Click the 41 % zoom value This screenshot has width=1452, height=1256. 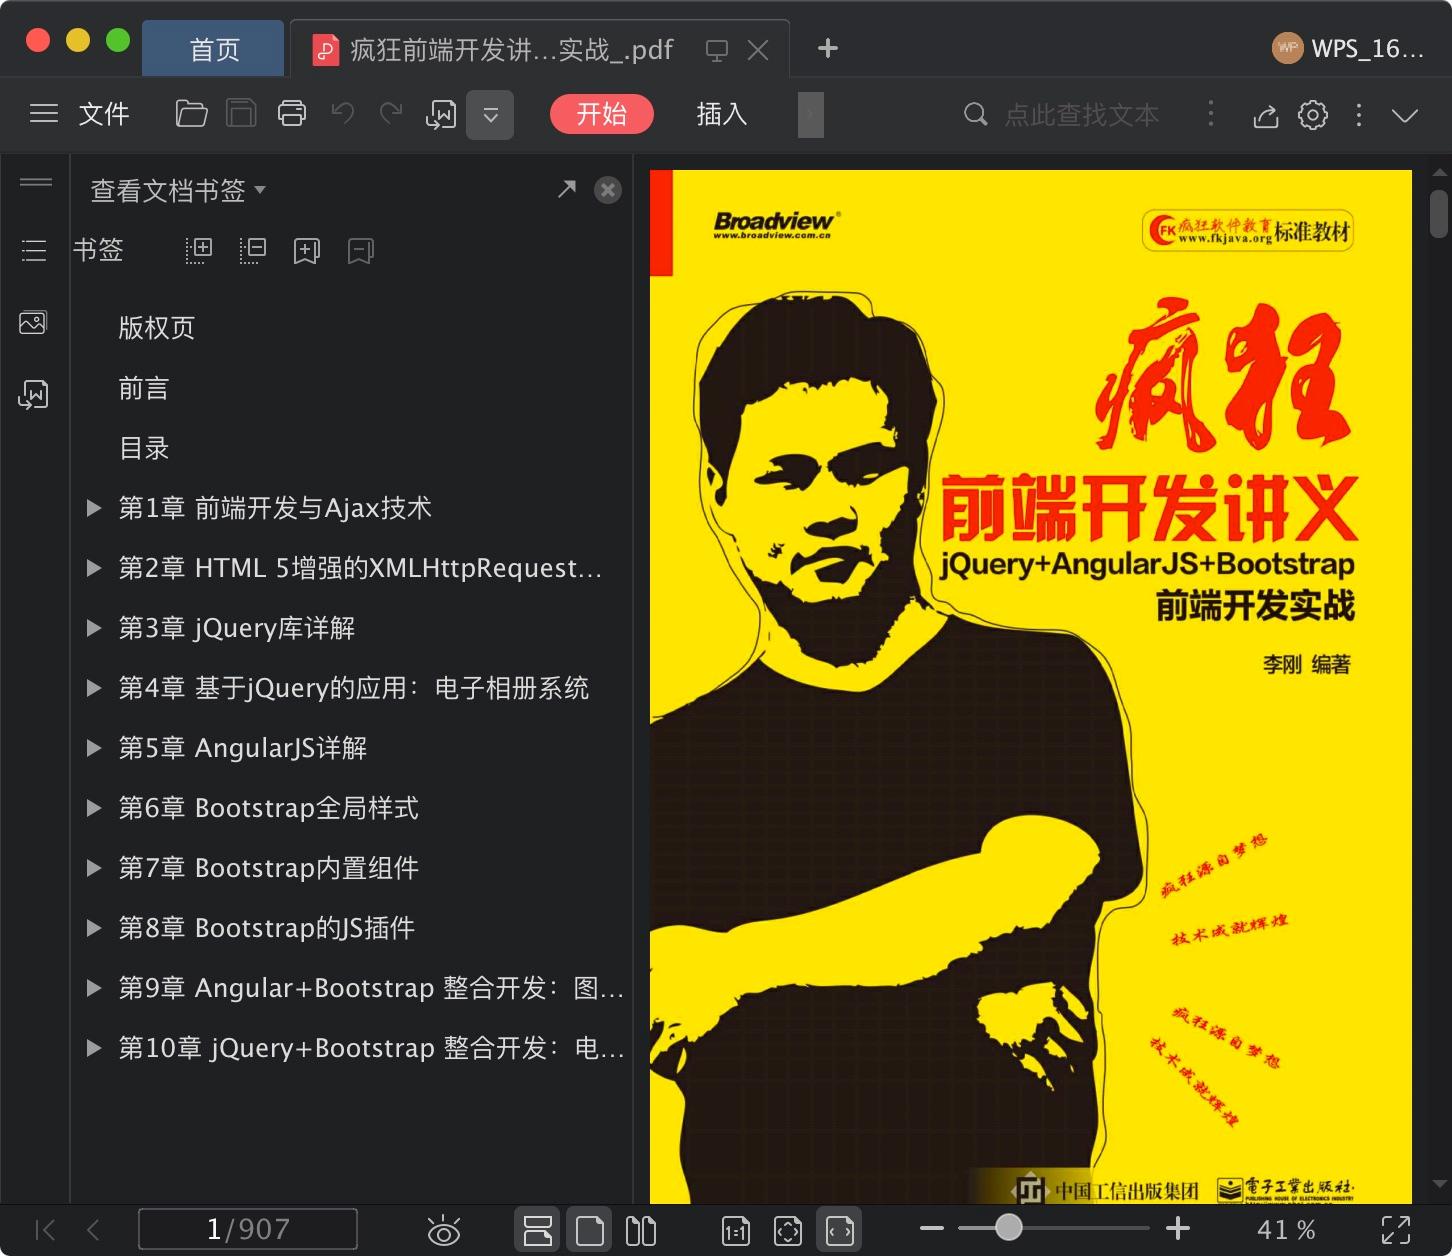coord(1286,1230)
